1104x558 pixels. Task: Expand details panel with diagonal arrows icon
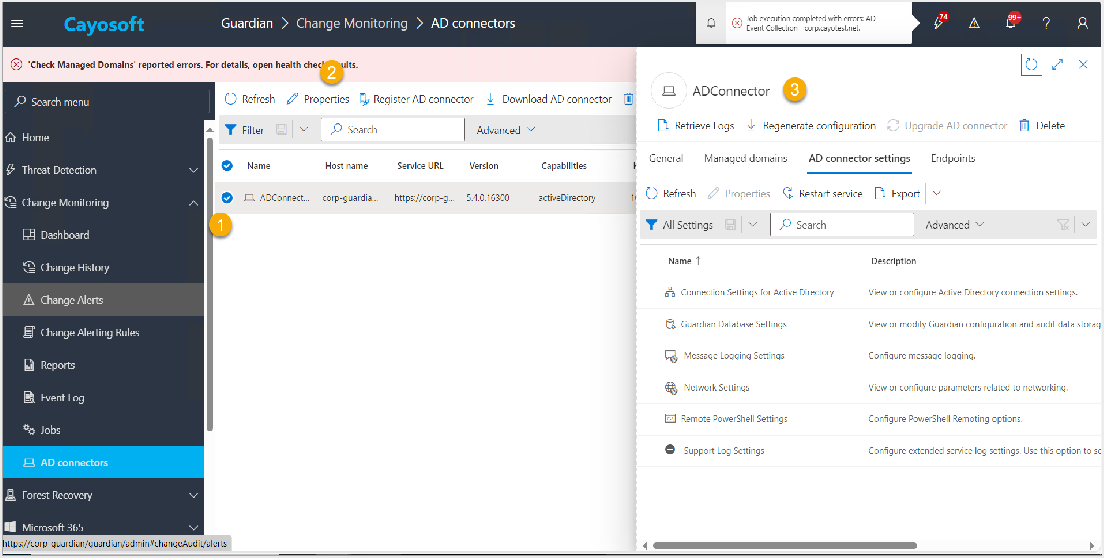(1058, 65)
